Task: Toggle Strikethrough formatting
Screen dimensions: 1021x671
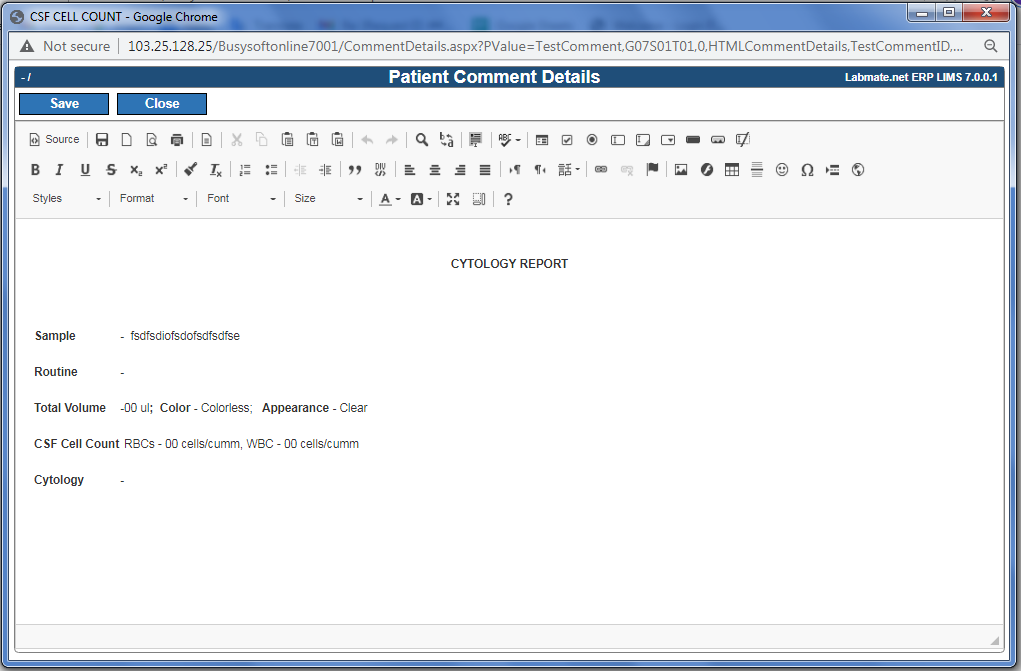Action: [x=111, y=170]
